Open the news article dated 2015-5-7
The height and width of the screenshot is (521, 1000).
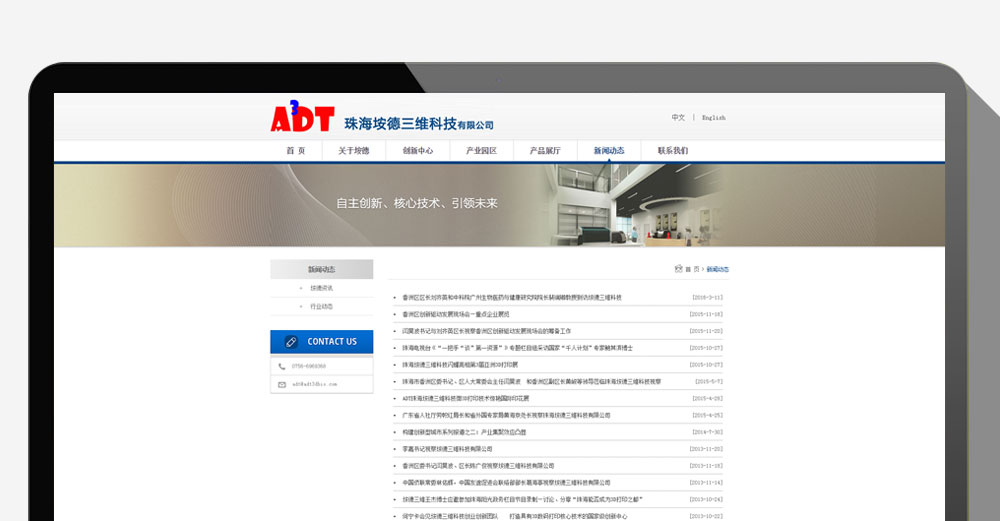coord(531,382)
